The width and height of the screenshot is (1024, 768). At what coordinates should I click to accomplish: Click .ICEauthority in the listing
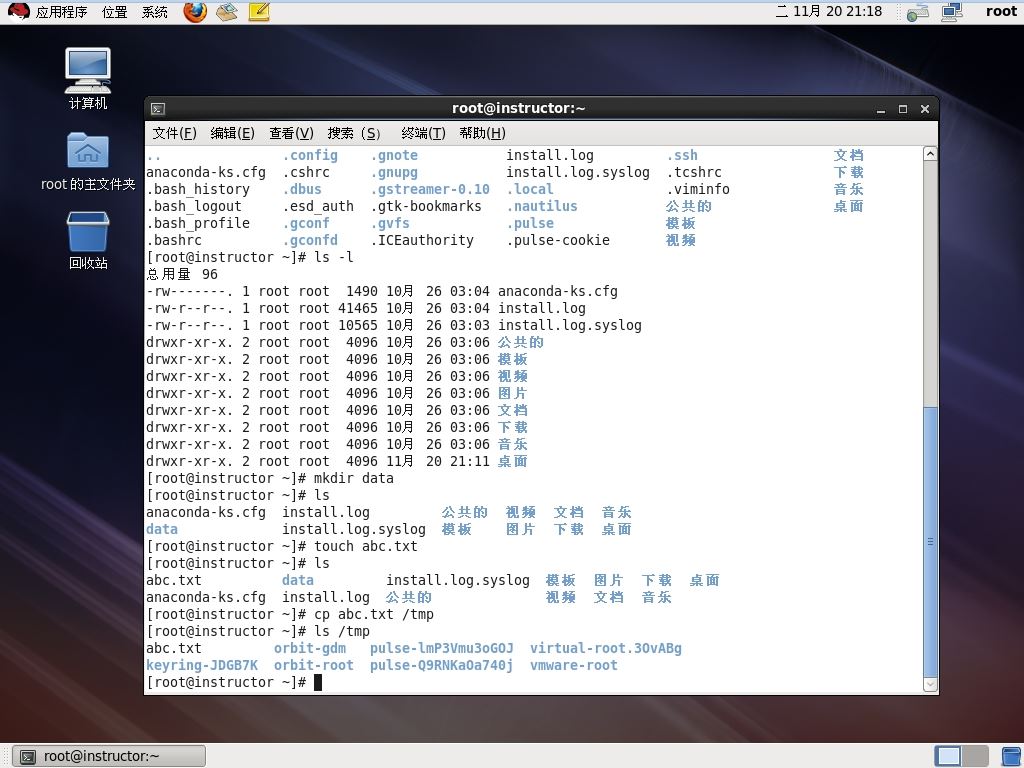(422, 240)
